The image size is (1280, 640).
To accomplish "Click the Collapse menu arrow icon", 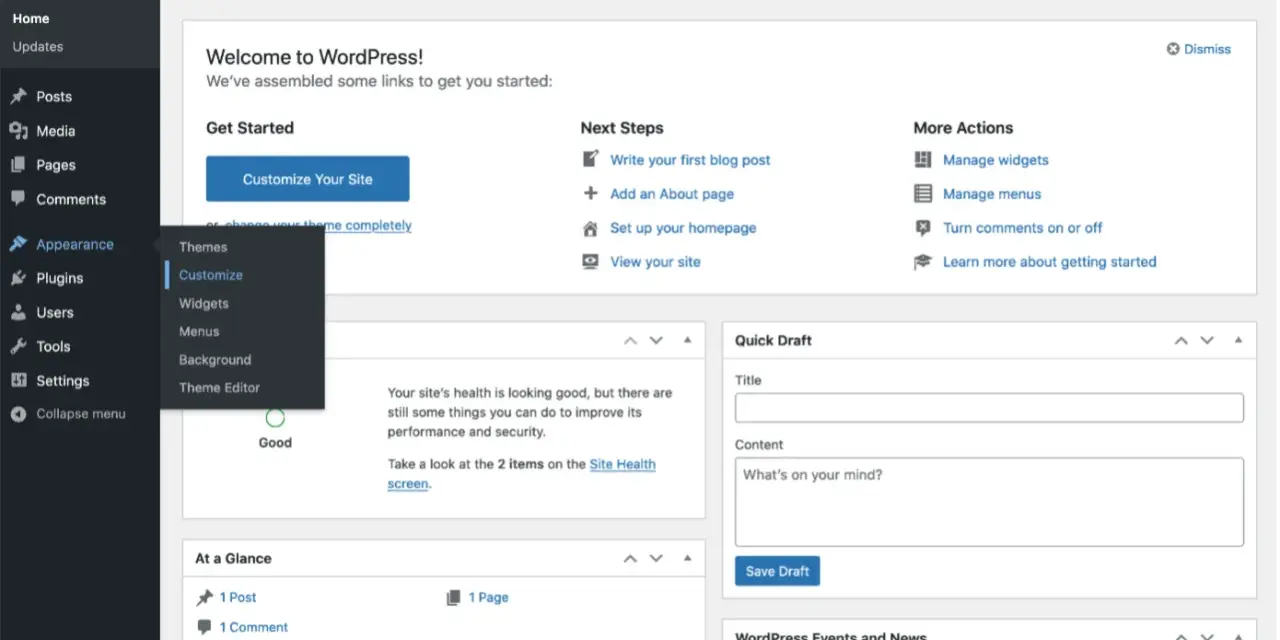I will (18, 414).
